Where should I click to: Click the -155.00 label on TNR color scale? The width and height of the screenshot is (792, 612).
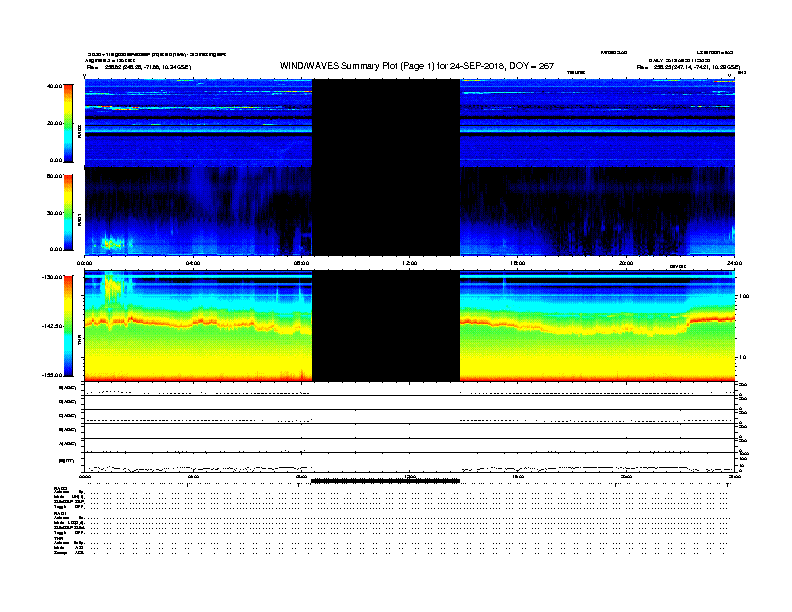point(53,375)
